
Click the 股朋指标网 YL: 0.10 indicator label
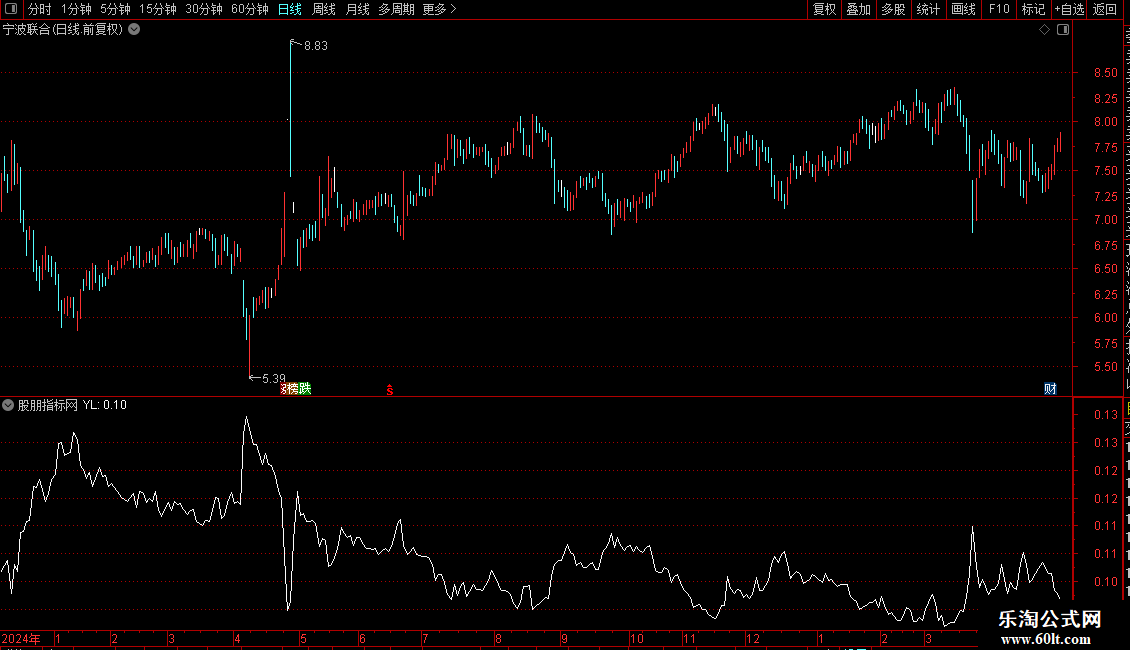tap(72, 405)
